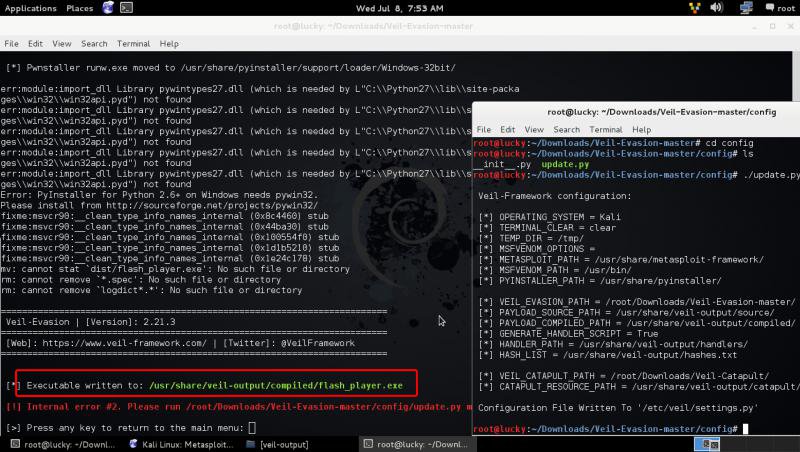Select the highlighted active root@lucky taskbar entry

pos(416,444)
